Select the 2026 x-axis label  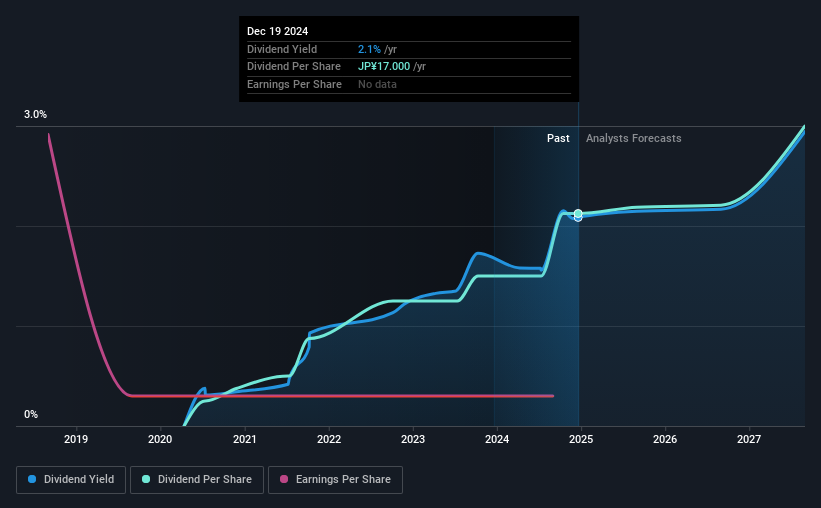click(665, 439)
